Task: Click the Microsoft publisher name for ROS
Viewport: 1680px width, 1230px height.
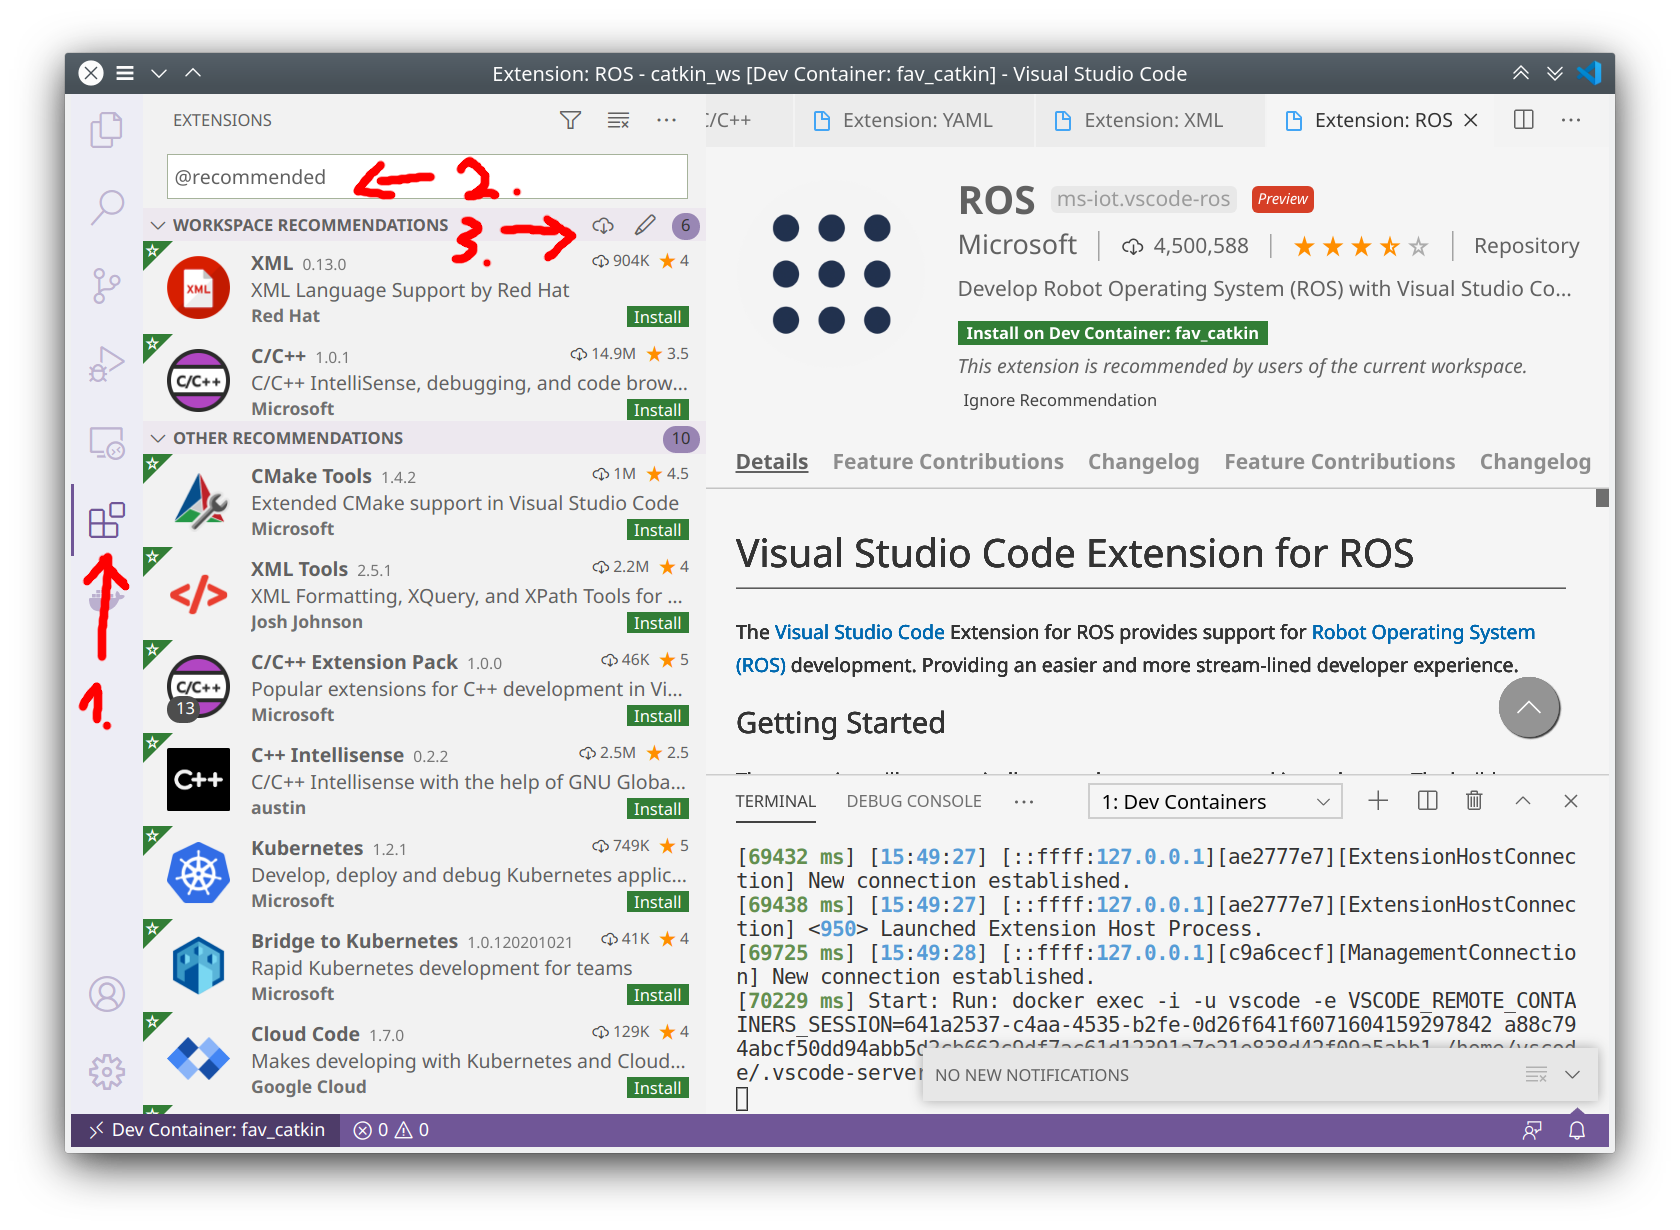Action: click(x=1017, y=245)
